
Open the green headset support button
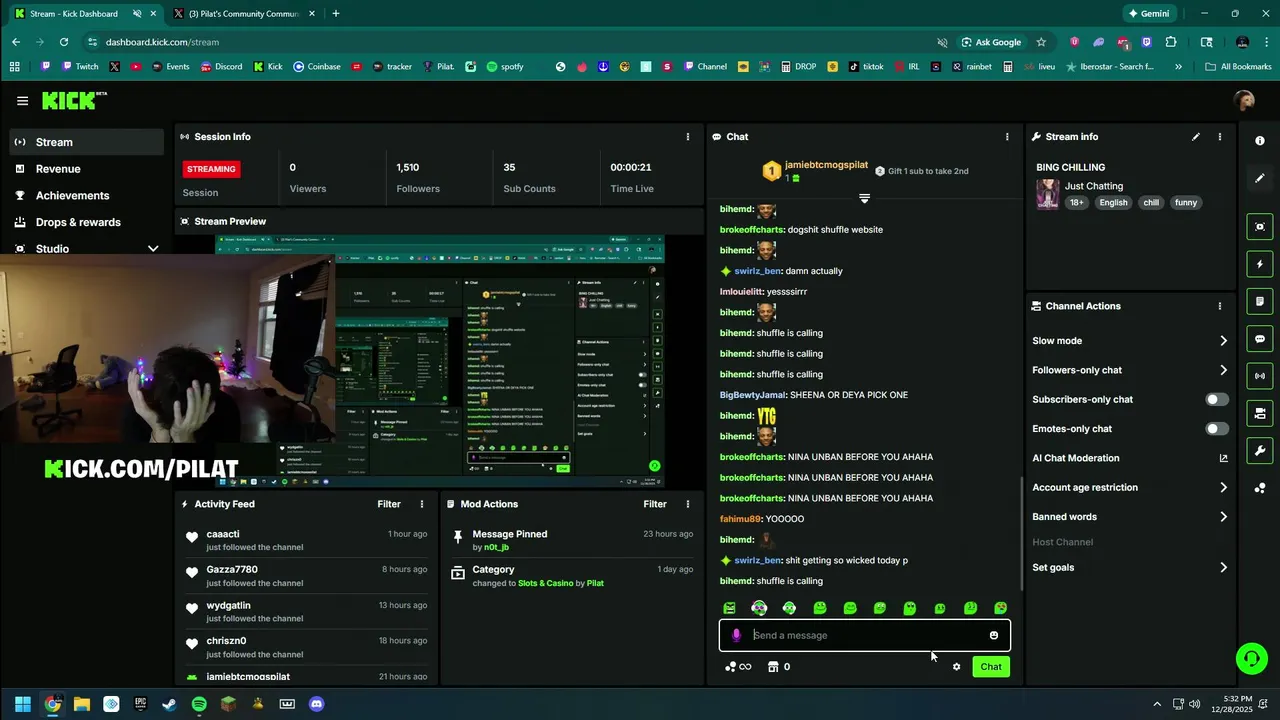click(1251, 658)
